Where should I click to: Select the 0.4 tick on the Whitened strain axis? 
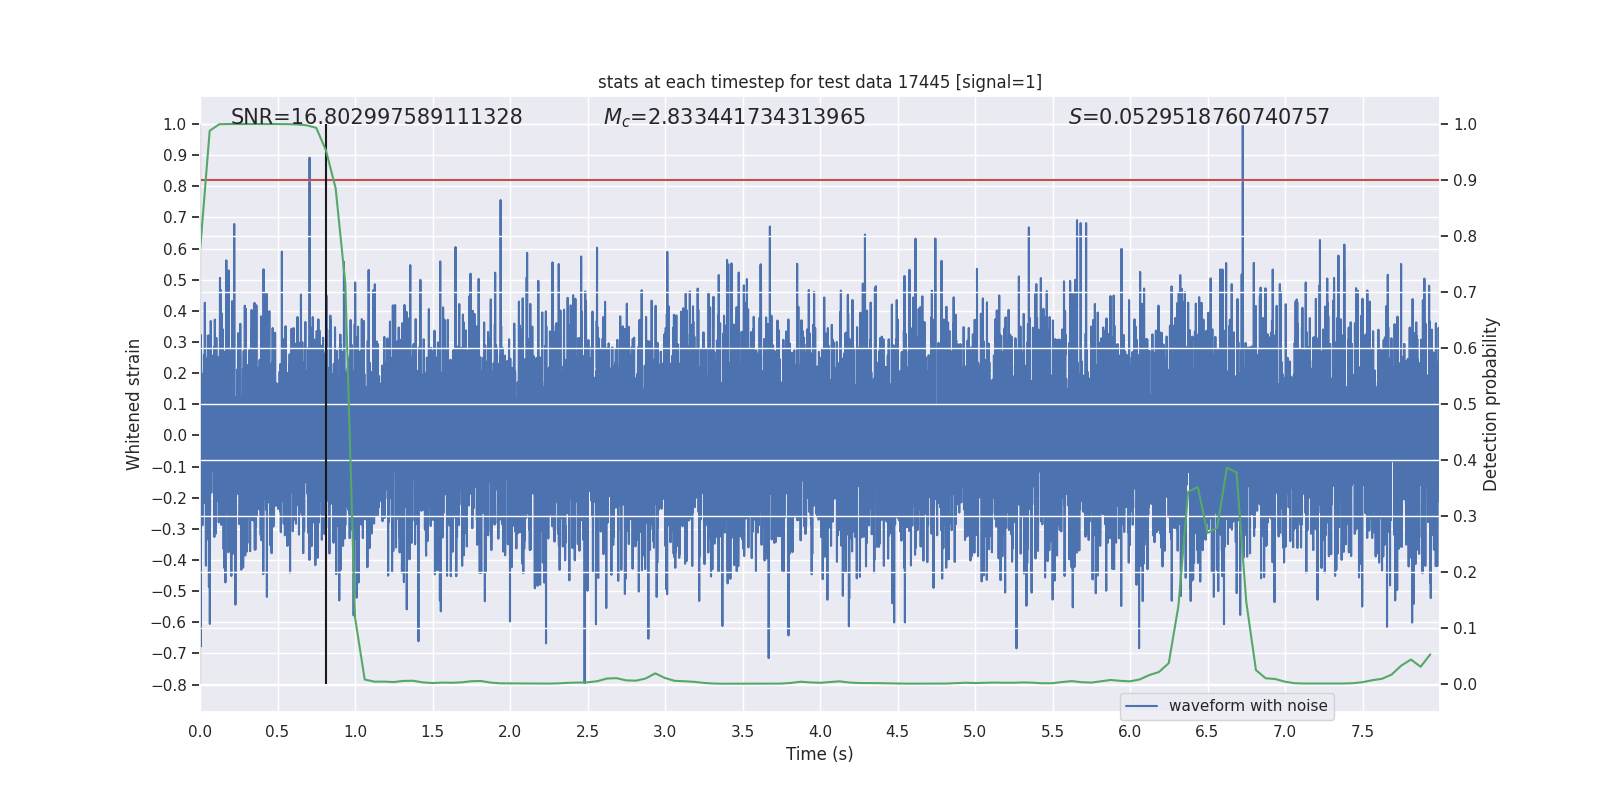pyautogui.click(x=175, y=311)
